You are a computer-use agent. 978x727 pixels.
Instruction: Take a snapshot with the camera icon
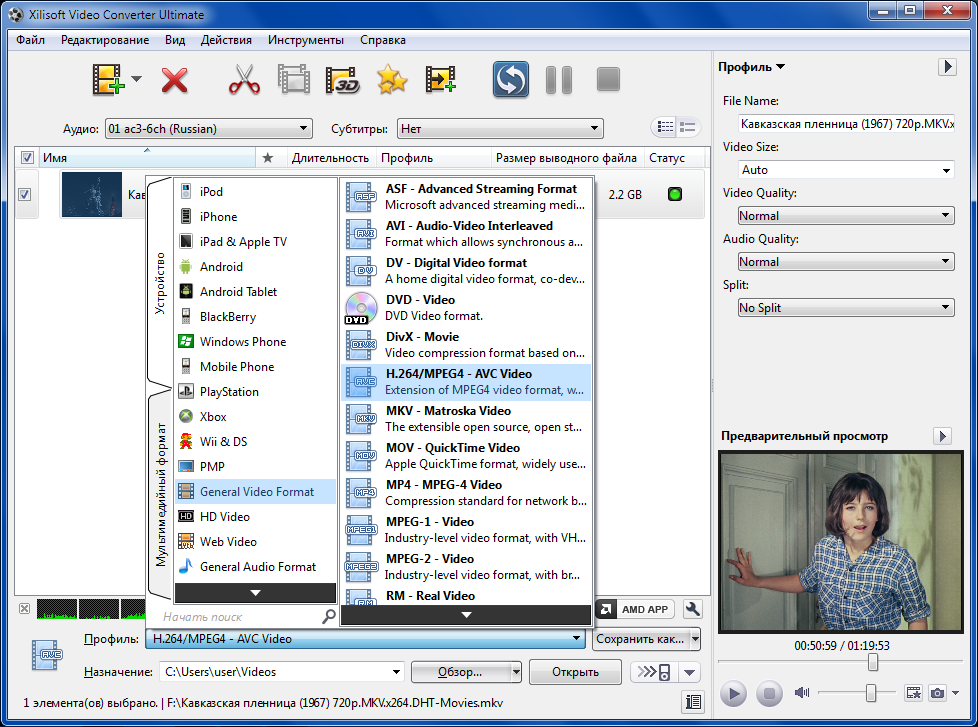point(937,693)
